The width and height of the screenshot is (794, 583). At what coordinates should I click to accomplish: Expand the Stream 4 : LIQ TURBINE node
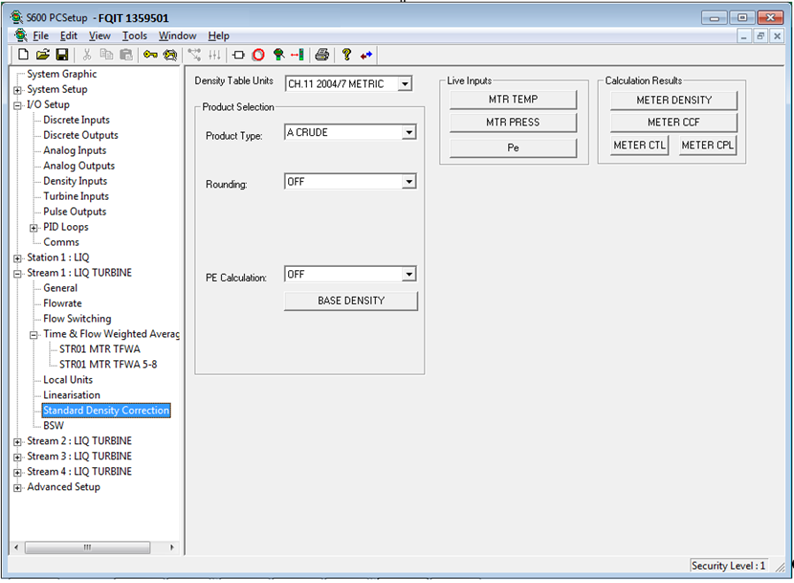(17, 473)
